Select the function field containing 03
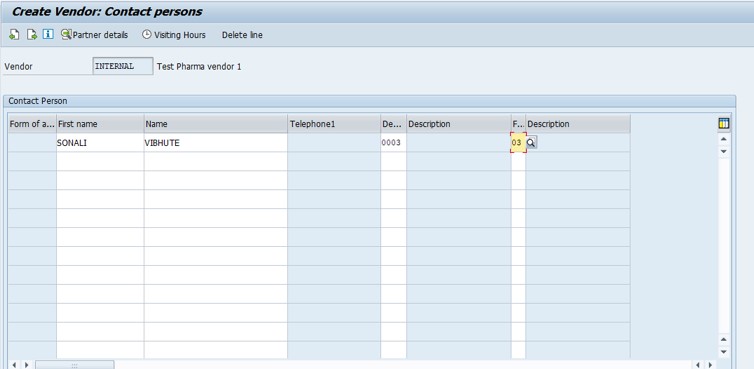 [x=517, y=143]
